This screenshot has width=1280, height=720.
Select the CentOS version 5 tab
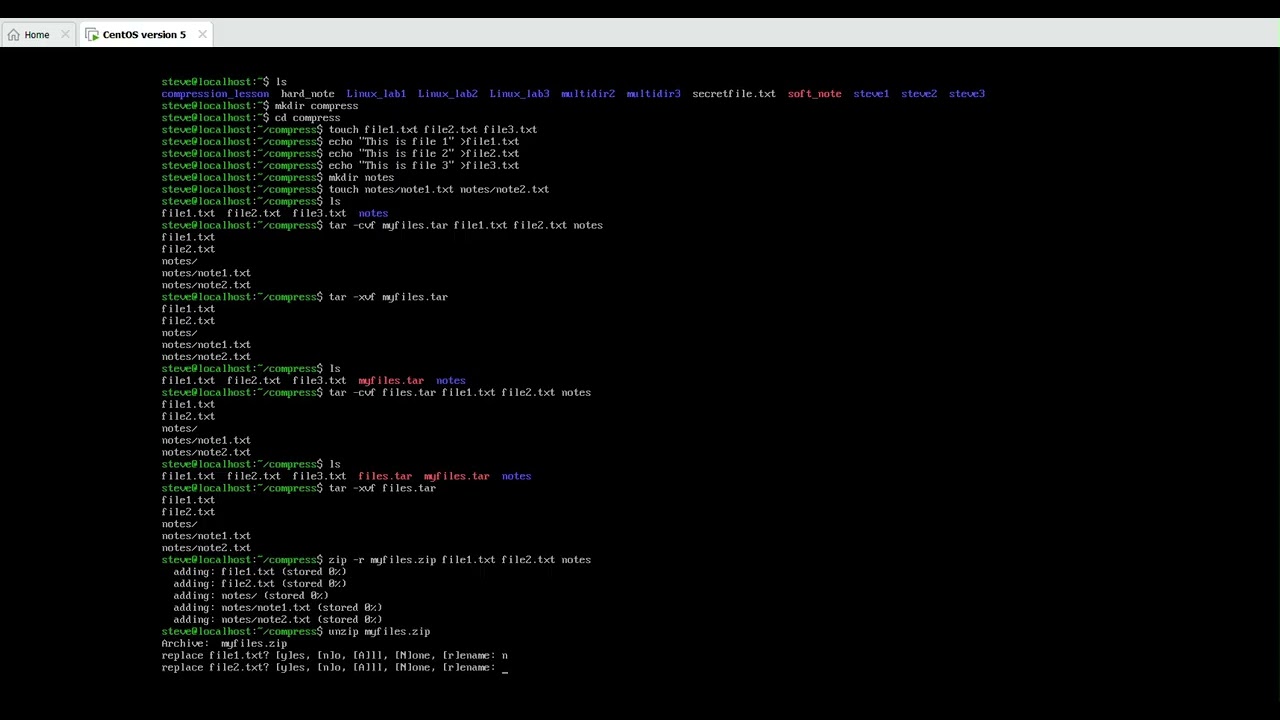tap(144, 34)
